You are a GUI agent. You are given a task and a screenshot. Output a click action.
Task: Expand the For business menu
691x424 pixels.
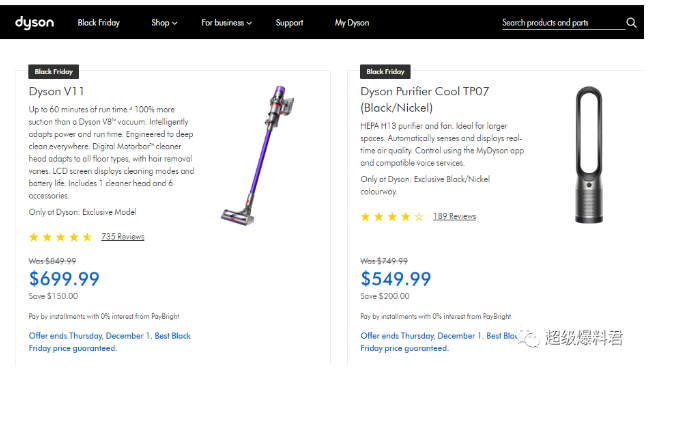point(226,22)
